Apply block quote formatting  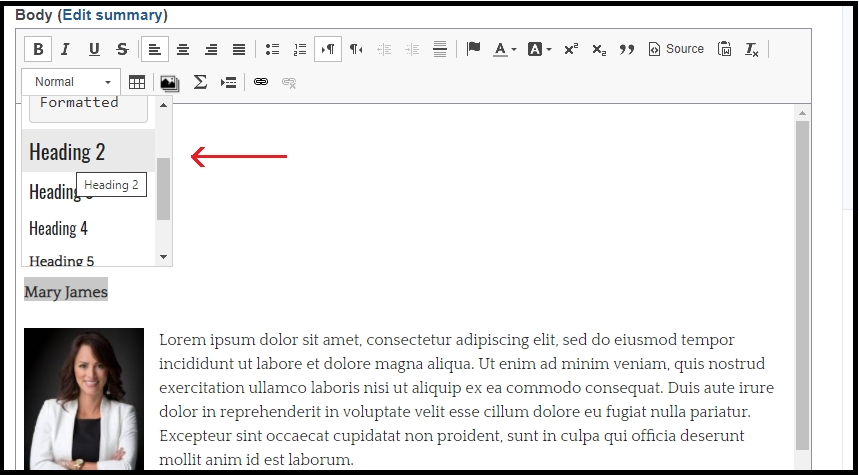click(x=627, y=49)
